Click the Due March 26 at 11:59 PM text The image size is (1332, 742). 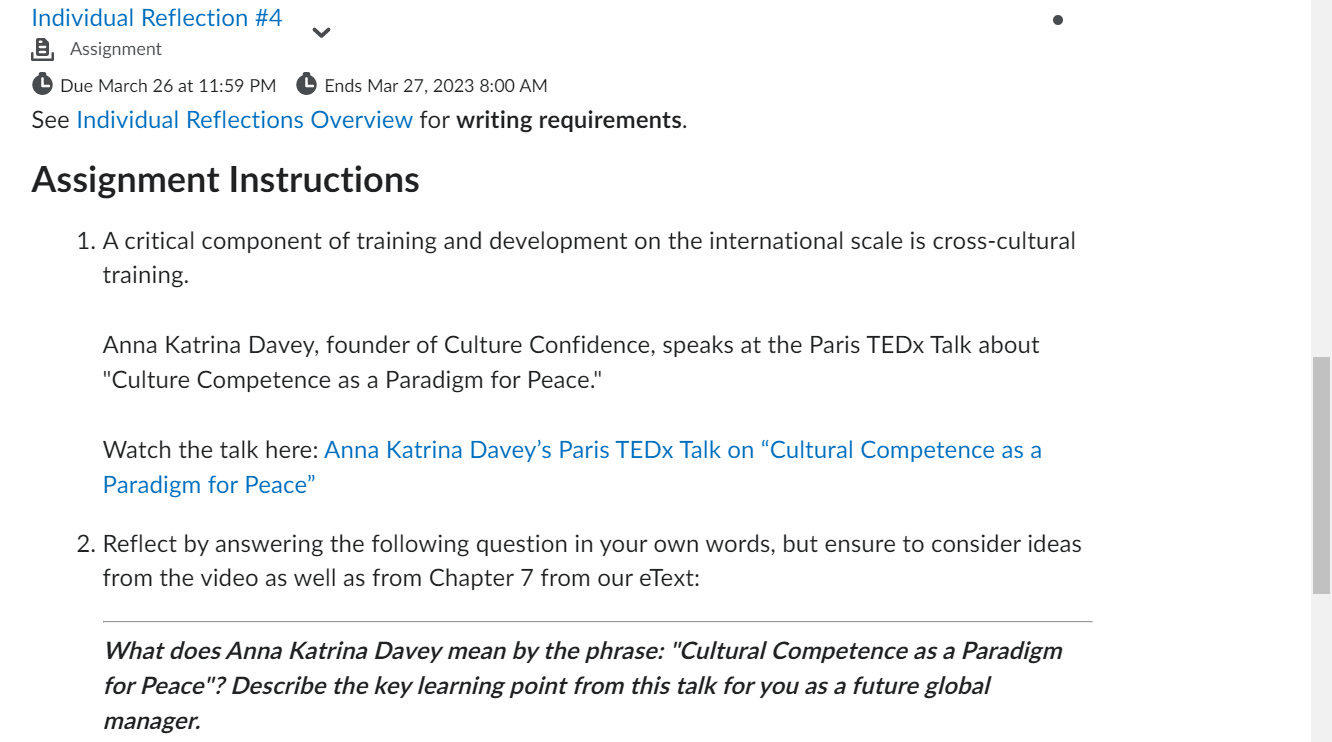click(x=168, y=86)
